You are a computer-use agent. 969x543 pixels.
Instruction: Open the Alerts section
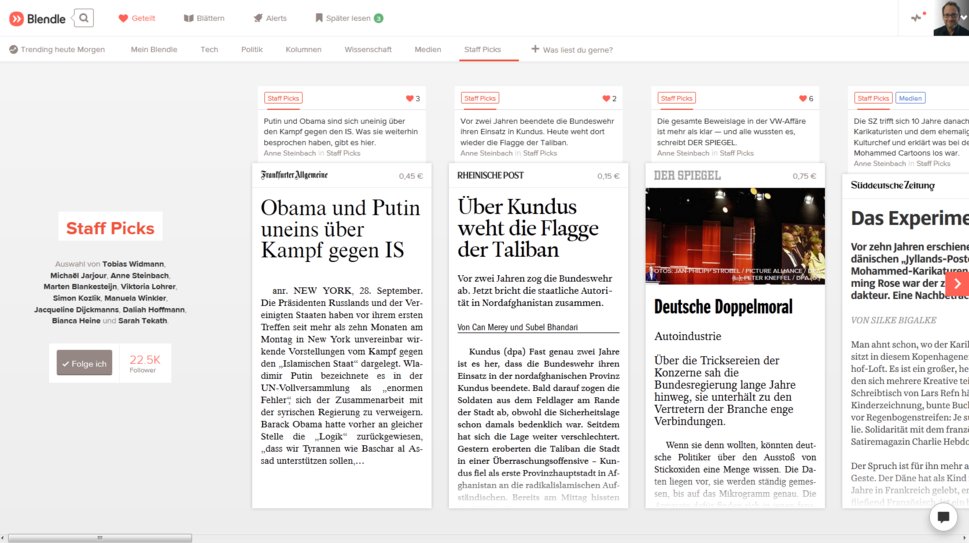(x=270, y=18)
